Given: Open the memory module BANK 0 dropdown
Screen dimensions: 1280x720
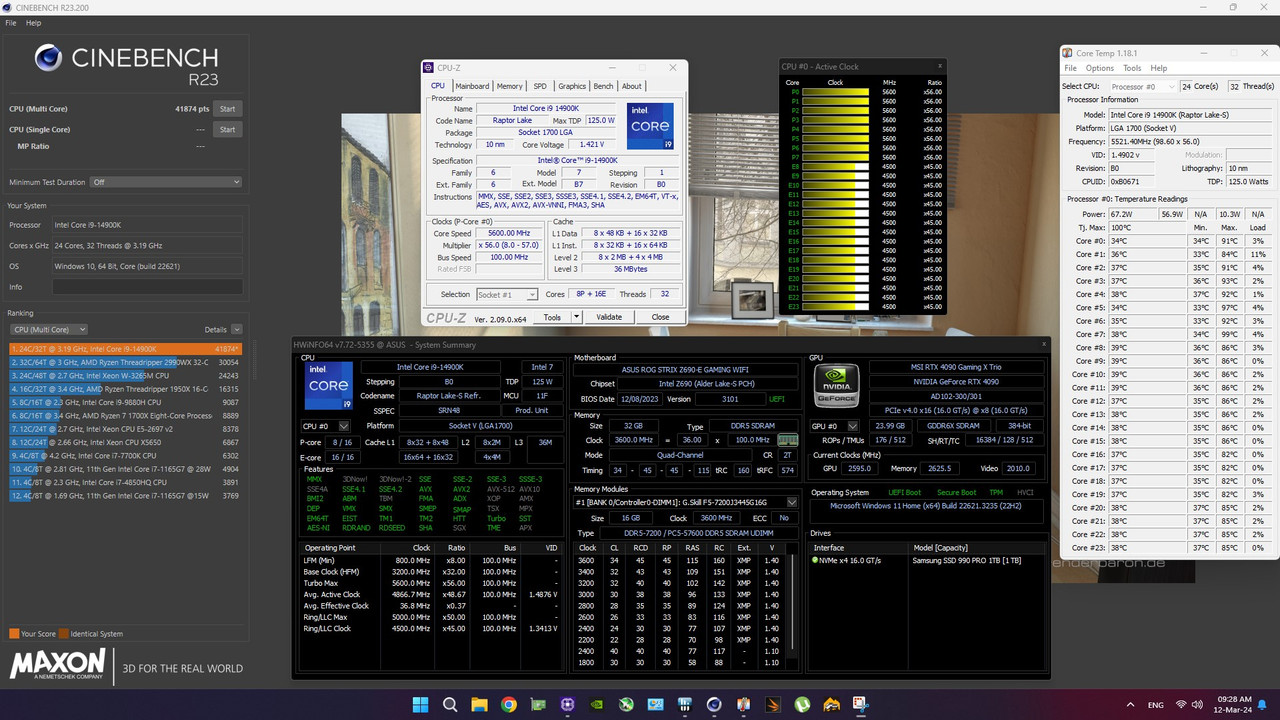Looking at the screenshot, I should pos(792,502).
